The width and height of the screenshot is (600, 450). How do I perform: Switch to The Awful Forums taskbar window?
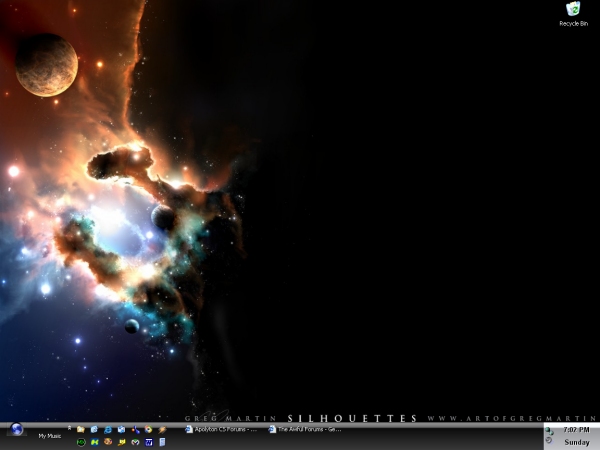coord(305,429)
